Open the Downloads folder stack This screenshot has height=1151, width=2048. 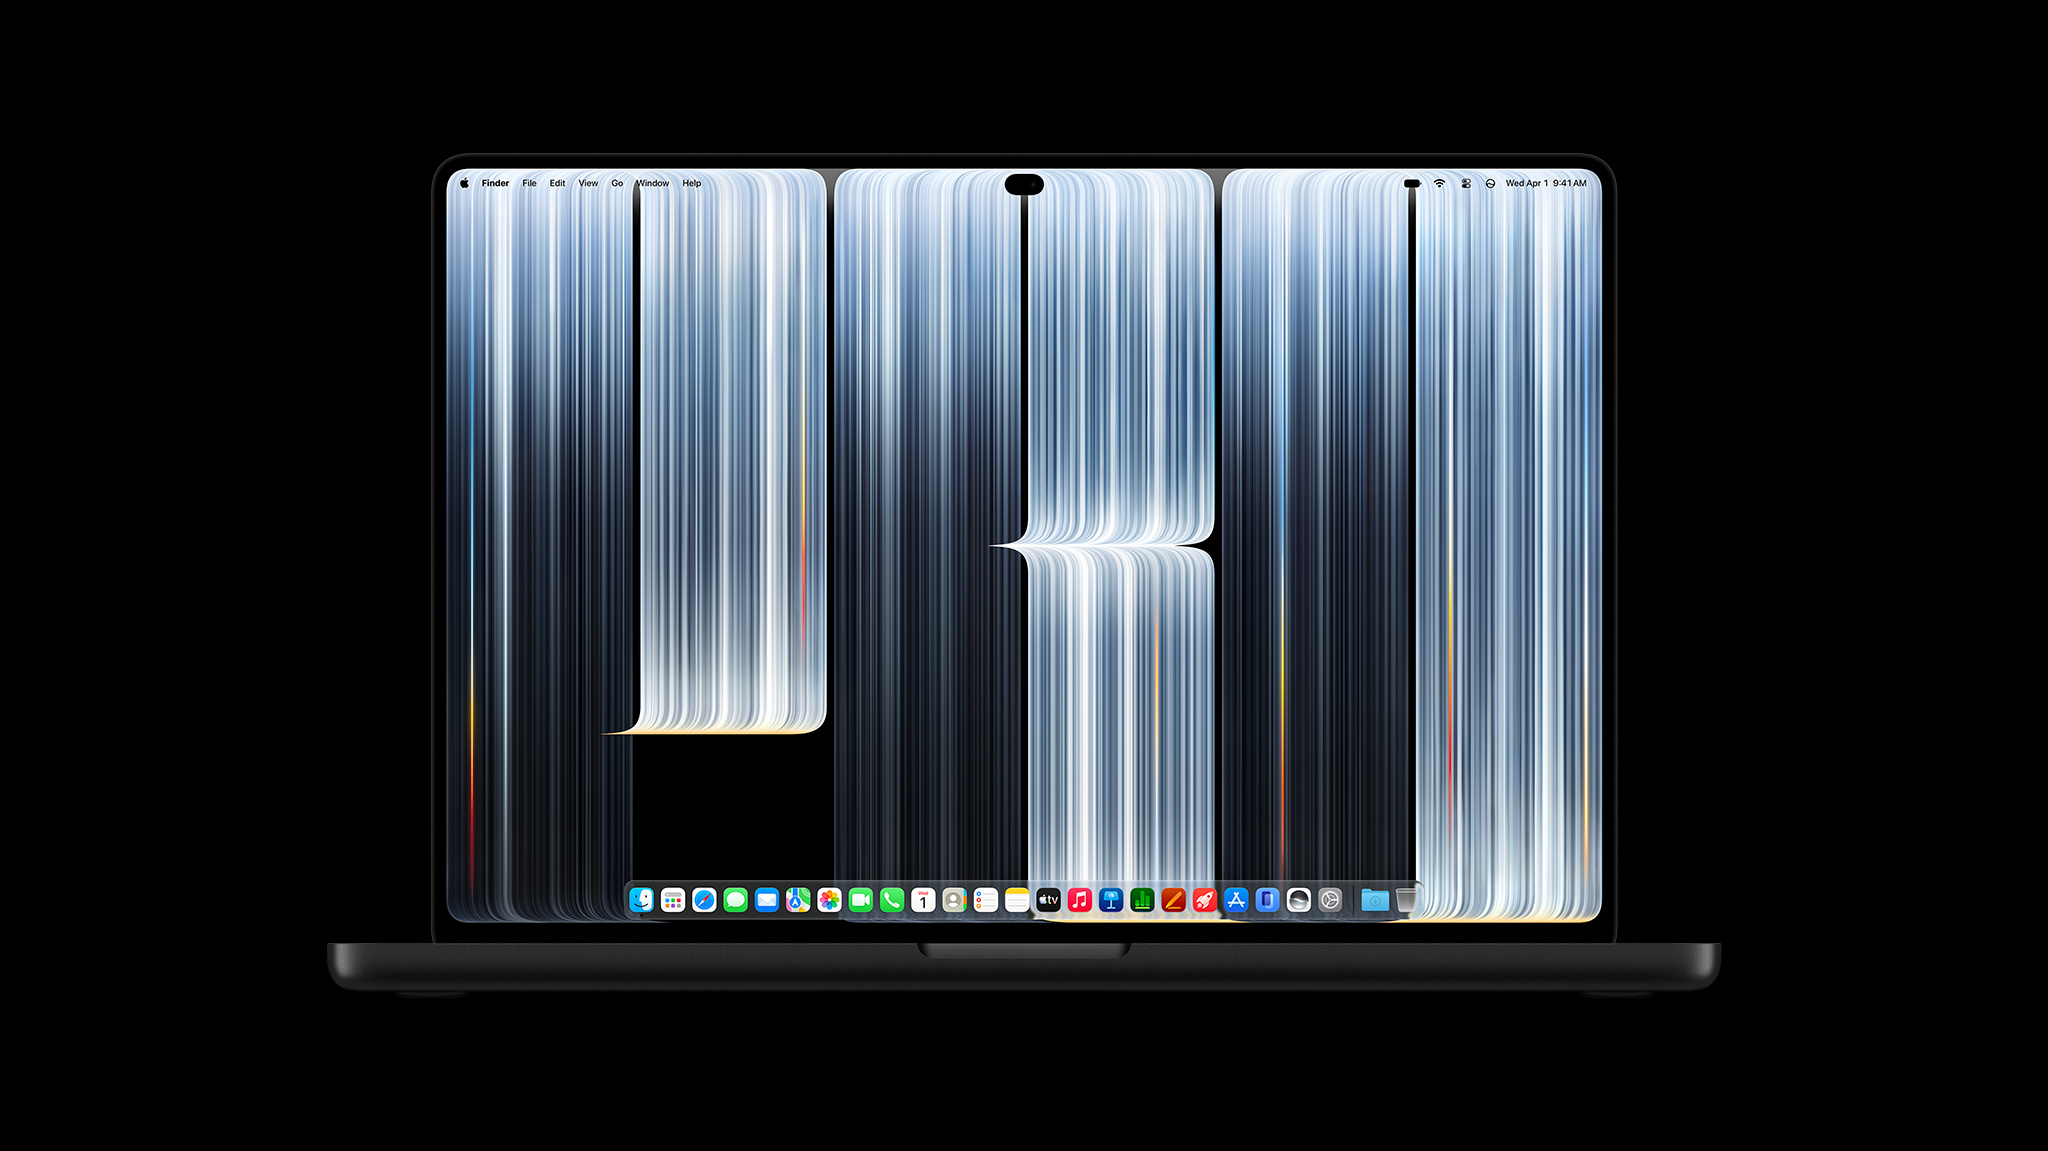point(1375,900)
